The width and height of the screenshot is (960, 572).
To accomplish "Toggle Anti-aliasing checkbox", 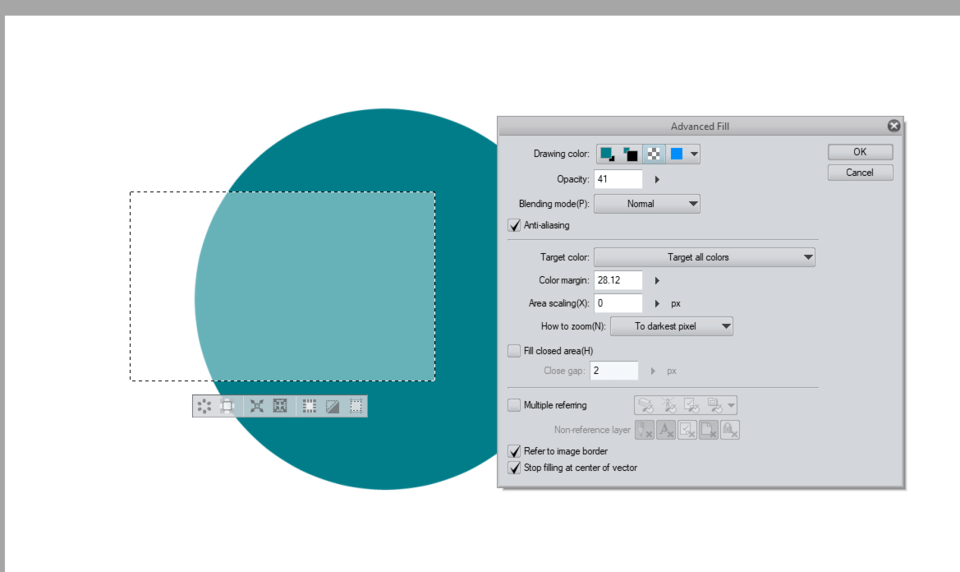I will [514, 225].
